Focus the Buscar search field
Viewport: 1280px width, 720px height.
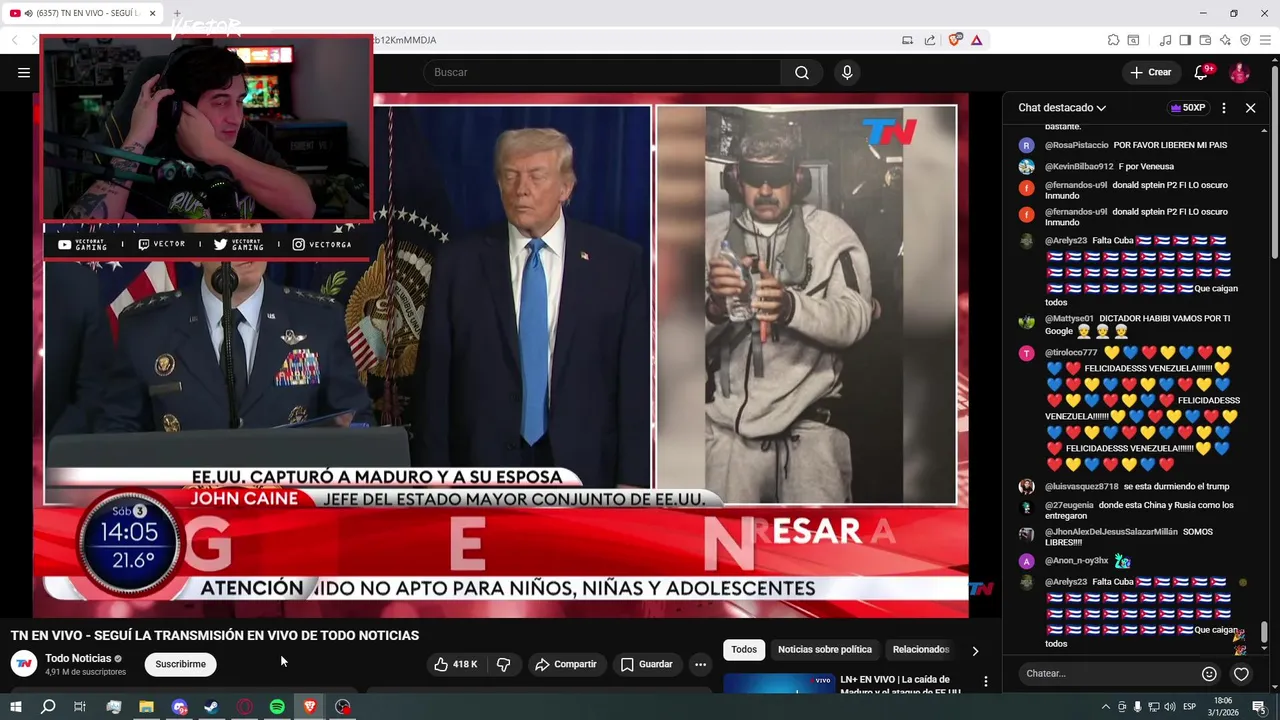point(602,72)
